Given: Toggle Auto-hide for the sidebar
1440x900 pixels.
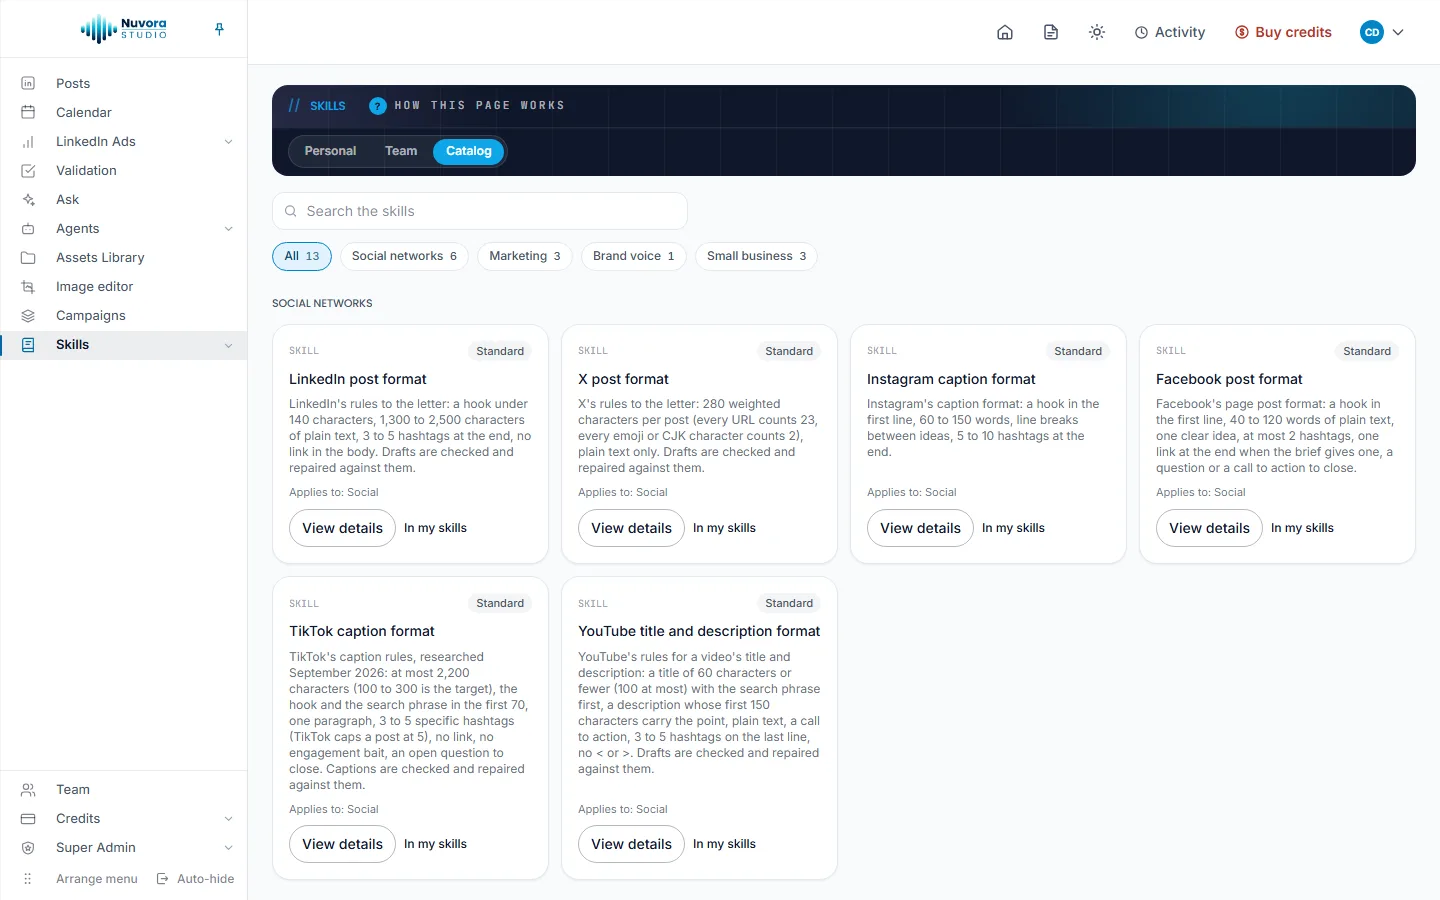Looking at the screenshot, I should (196, 879).
